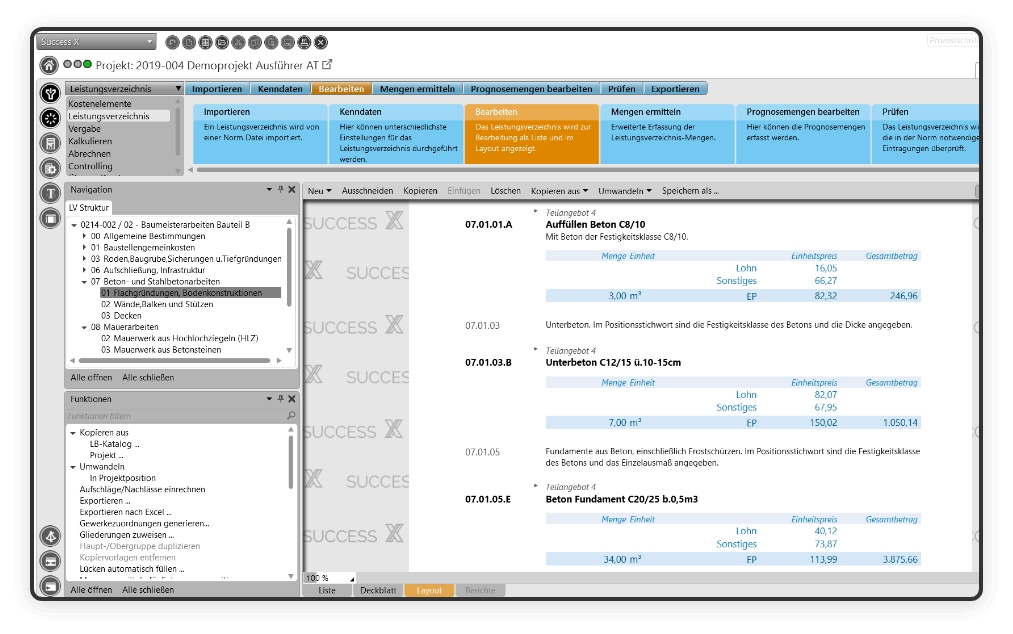Click the blue Importieren description tile
The height and width of the screenshot is (634, 1013).
[x=260, y=134]
